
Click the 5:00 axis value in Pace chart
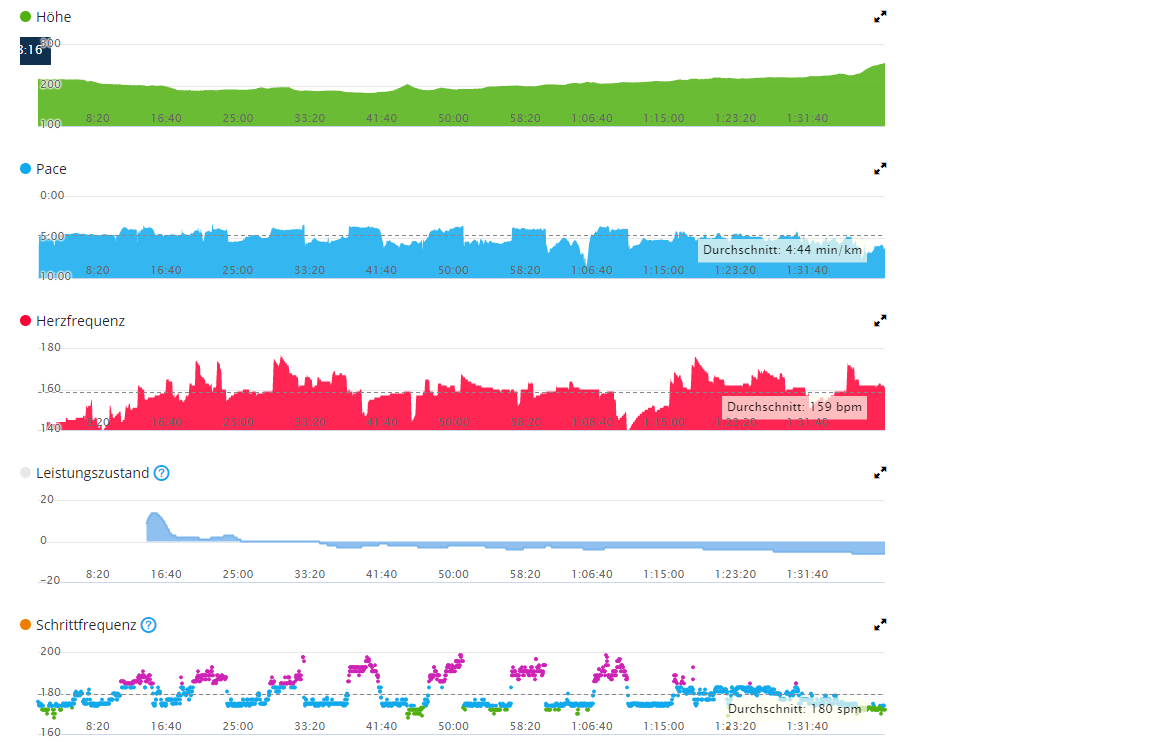[52, 237]
